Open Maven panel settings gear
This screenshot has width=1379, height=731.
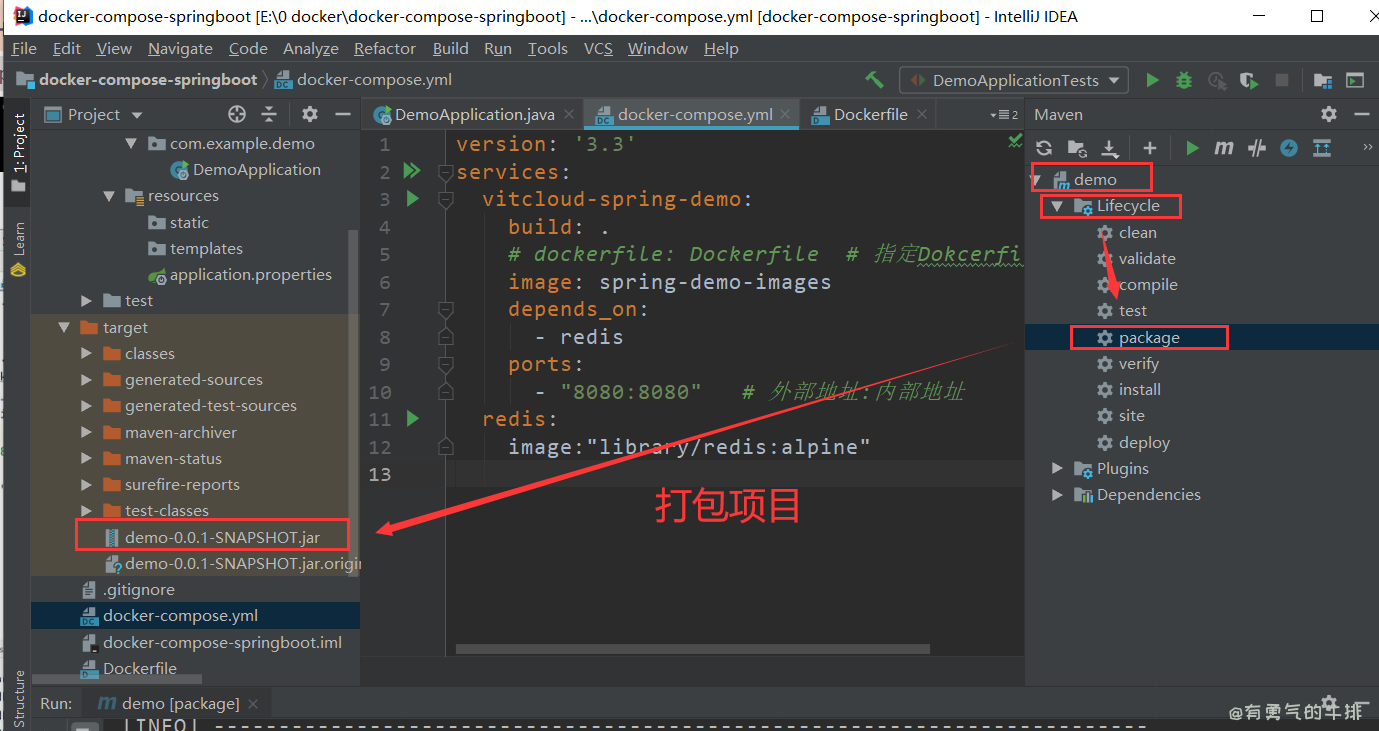(1328, 114)
